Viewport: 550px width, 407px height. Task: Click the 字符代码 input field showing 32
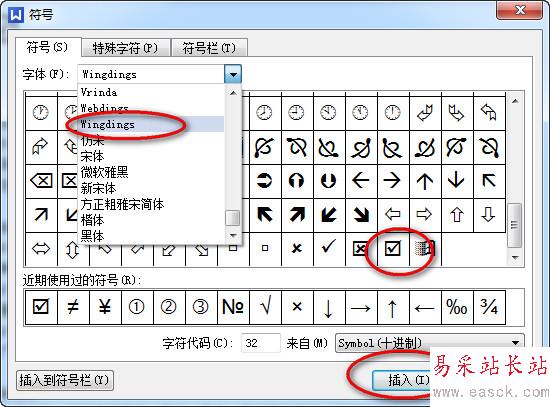(x=261, y=343)
